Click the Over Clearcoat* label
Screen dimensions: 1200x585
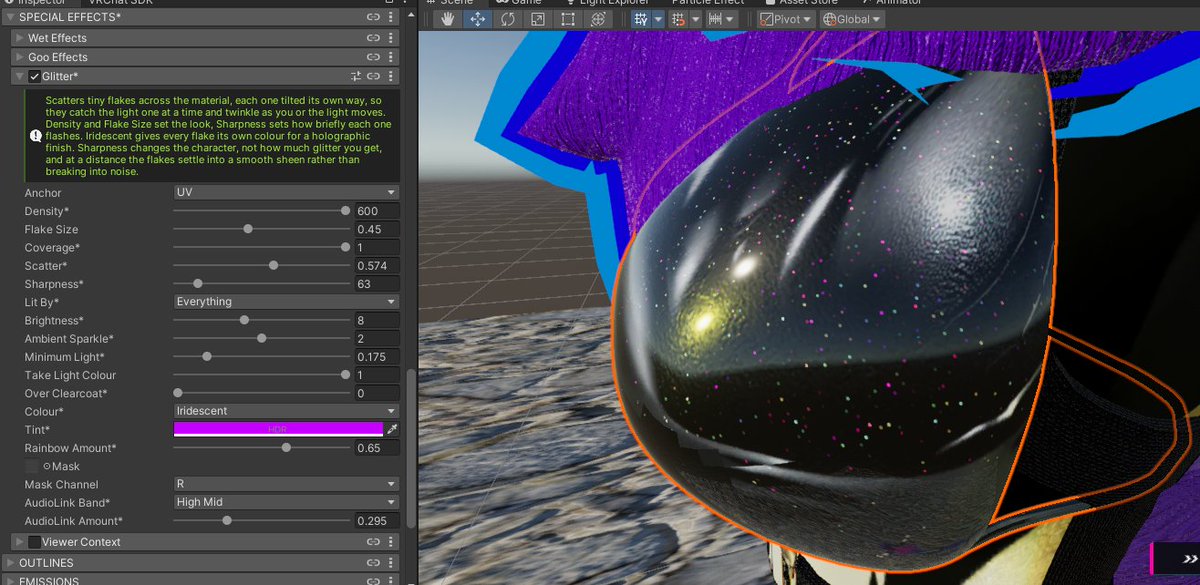tap(66, 393)
